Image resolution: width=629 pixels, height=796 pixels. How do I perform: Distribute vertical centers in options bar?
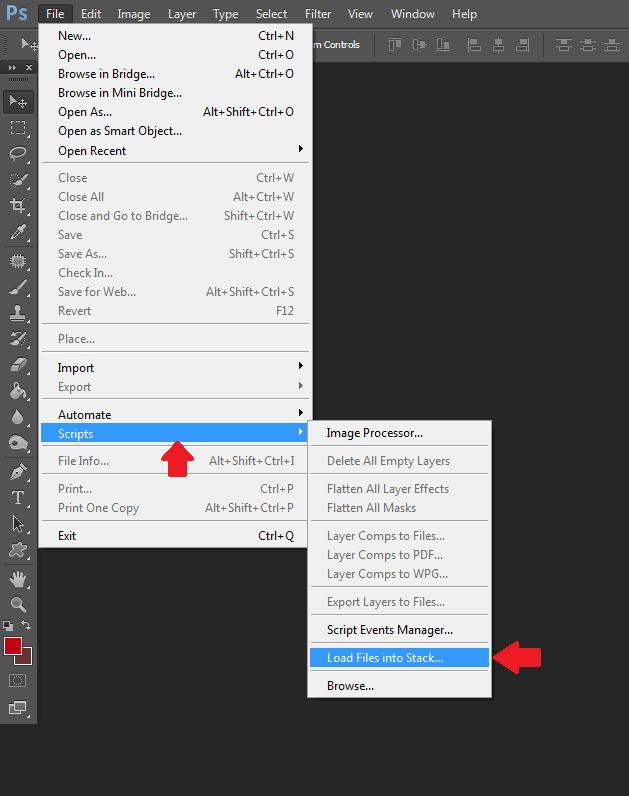click(x=588, y=45)
